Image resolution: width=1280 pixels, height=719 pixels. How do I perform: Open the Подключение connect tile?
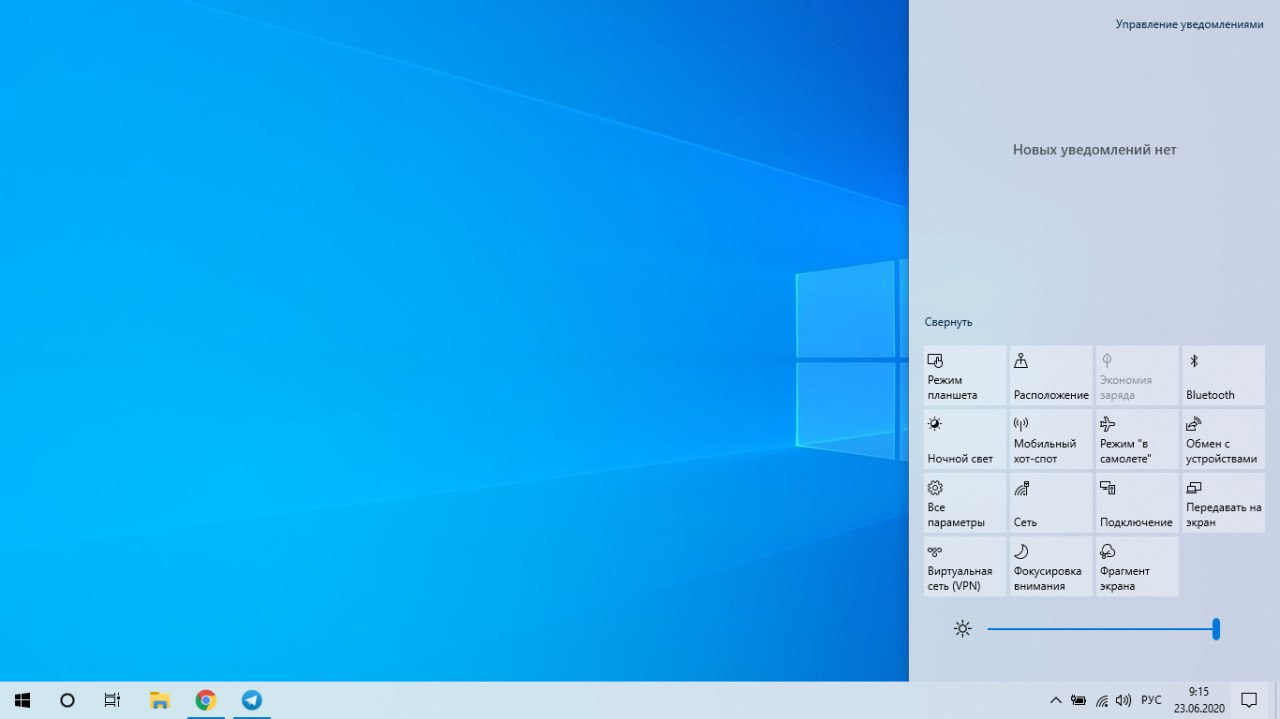[x=1137, y=503]
